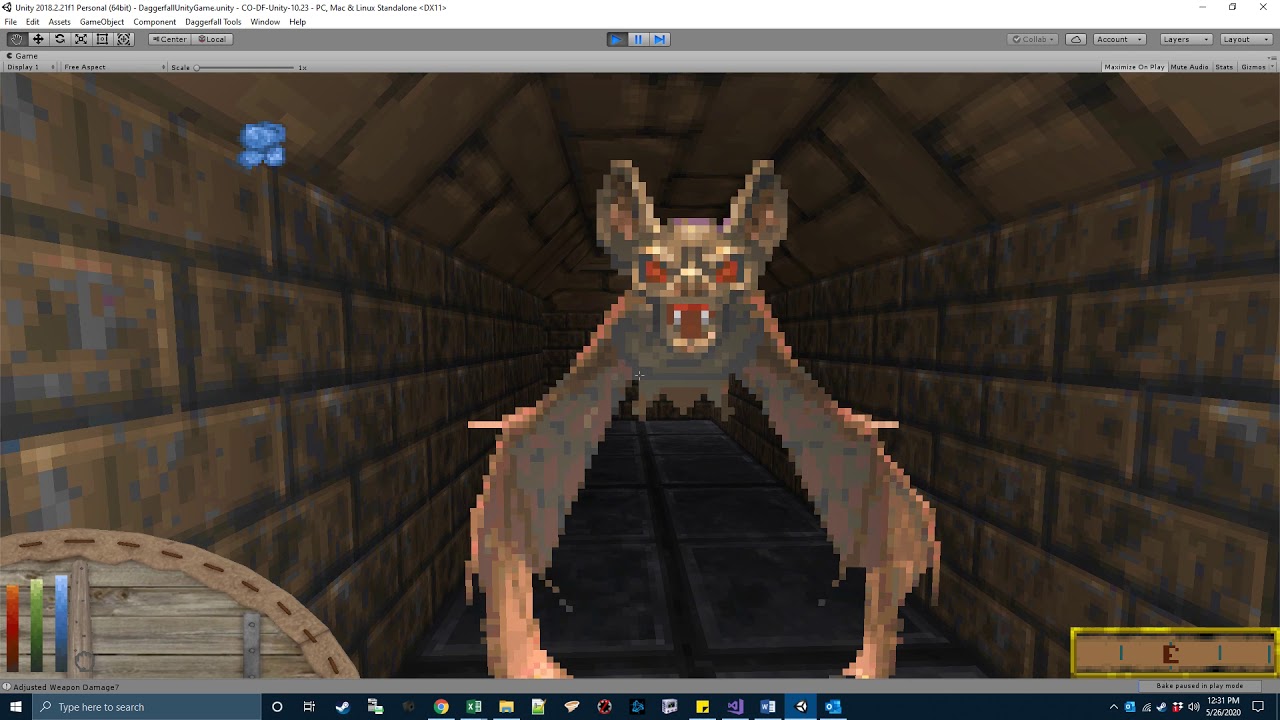
Task: Open the Window menu
Action: pos(265,22)
